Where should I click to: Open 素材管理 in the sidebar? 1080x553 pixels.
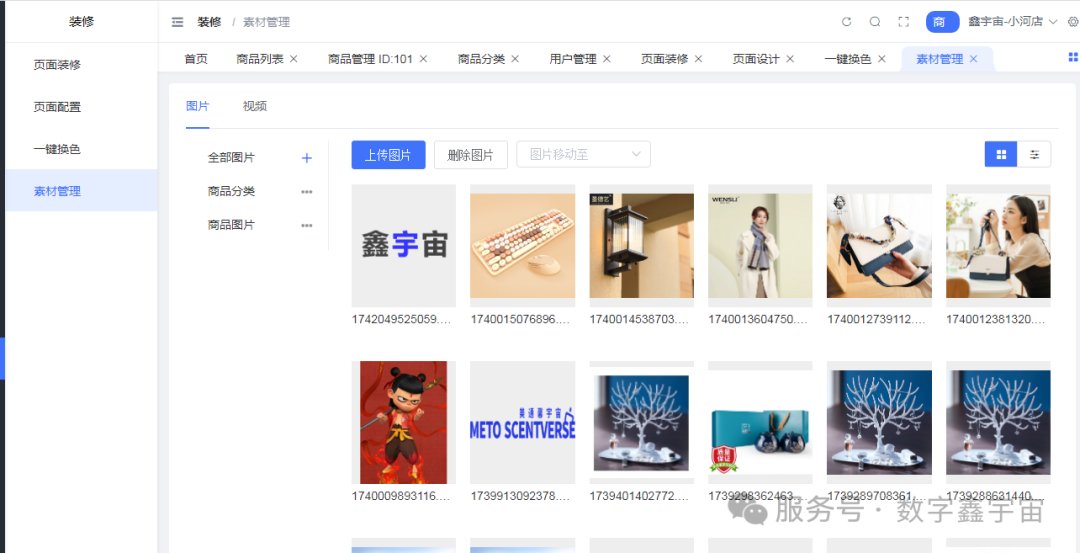81,191
